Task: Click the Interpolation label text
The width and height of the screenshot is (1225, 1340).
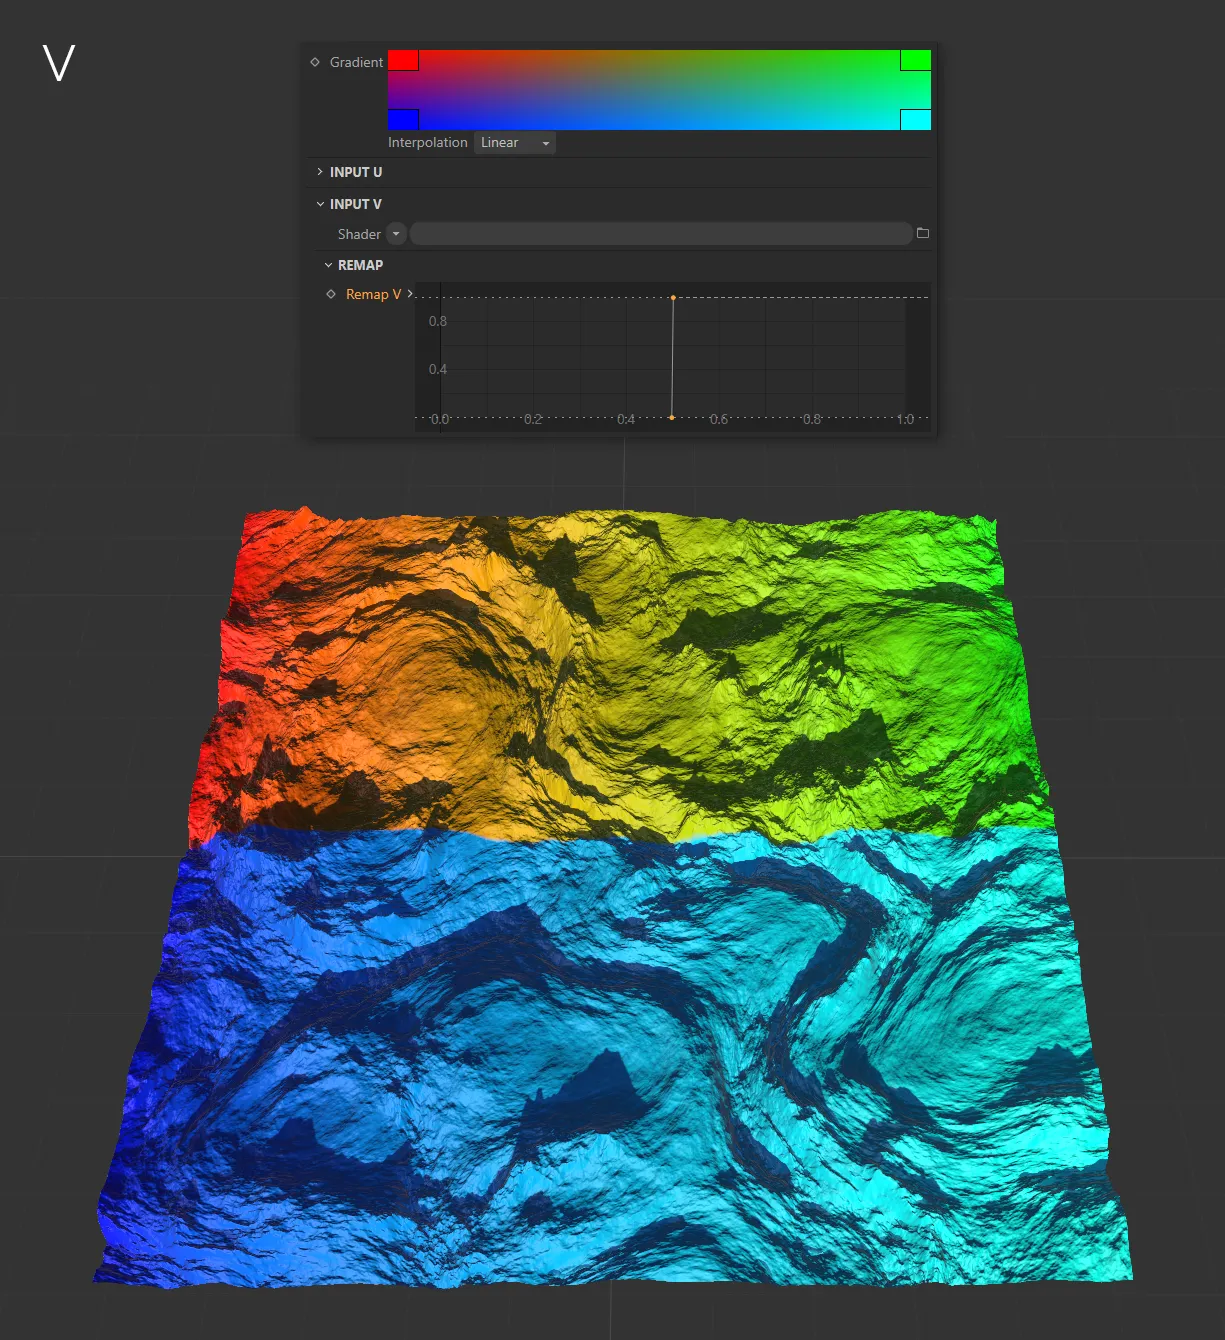Action: (x=427, y=143)
